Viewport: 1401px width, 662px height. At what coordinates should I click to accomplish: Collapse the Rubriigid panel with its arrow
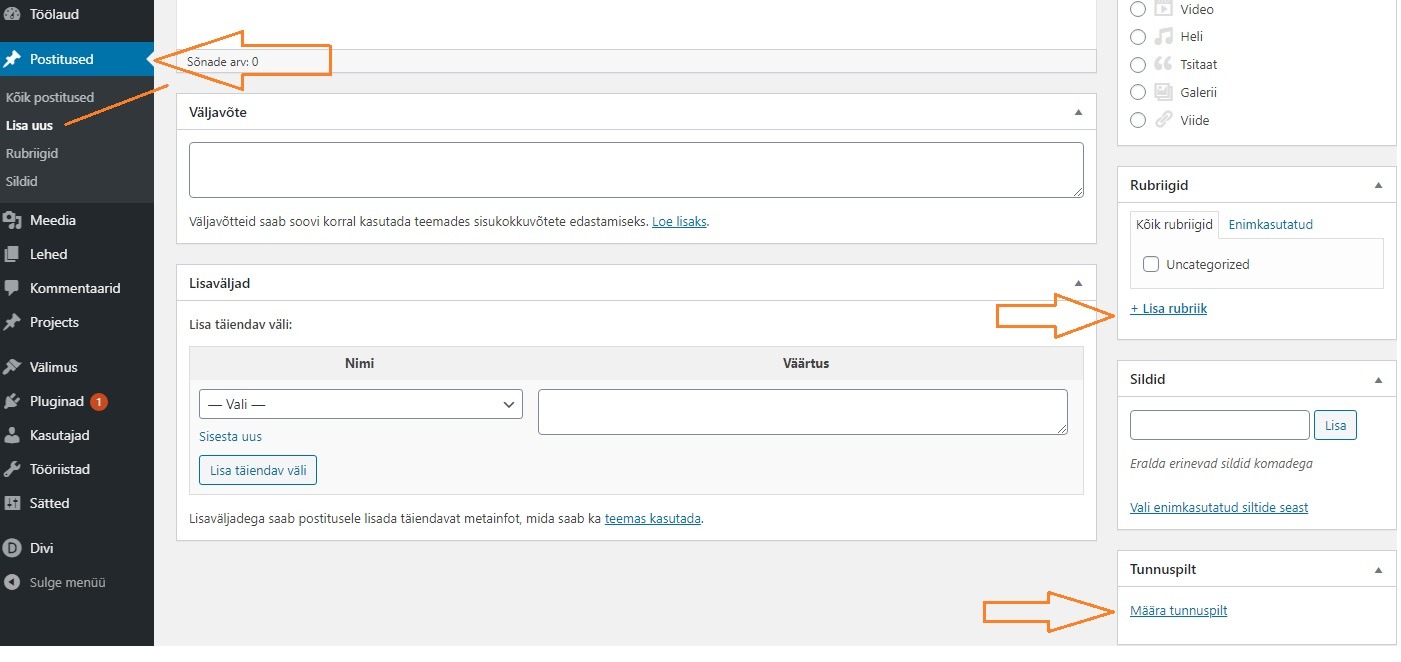coord(1378,185)
